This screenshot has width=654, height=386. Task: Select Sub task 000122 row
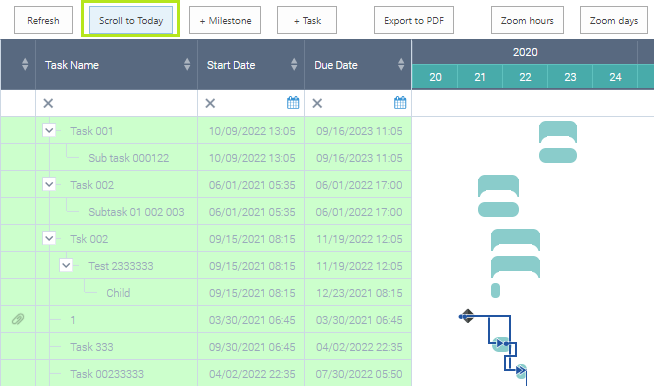(x=206, y=158)
